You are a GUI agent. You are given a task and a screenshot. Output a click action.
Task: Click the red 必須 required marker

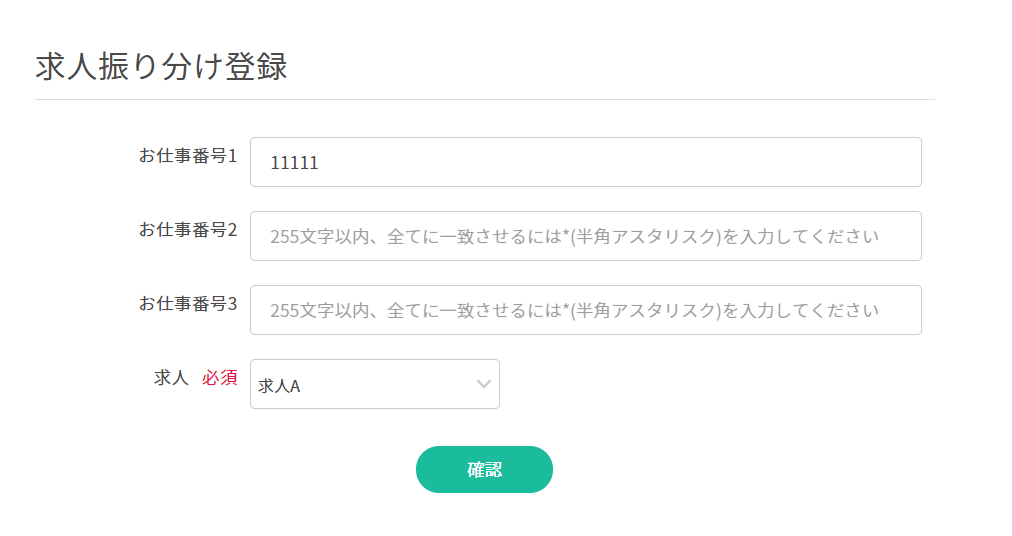(220, 378)
